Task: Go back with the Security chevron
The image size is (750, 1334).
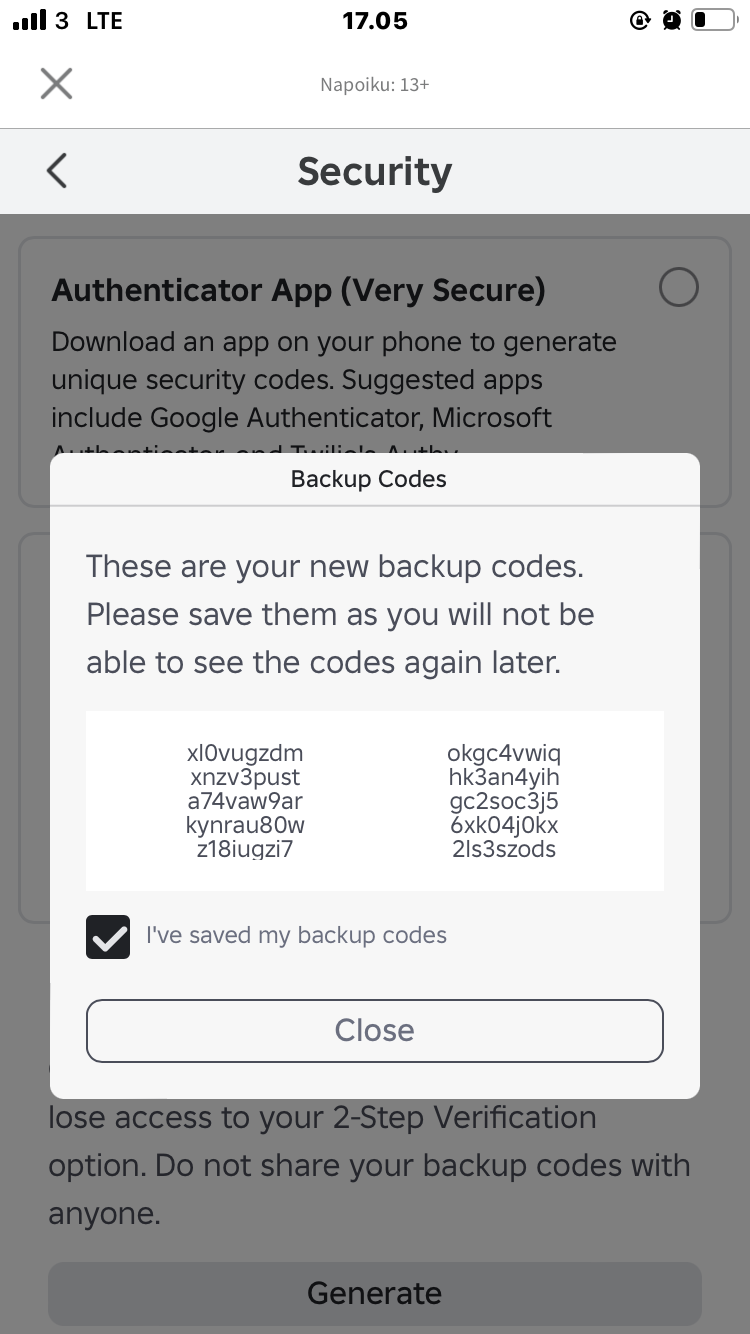Action: click(57, 171)
